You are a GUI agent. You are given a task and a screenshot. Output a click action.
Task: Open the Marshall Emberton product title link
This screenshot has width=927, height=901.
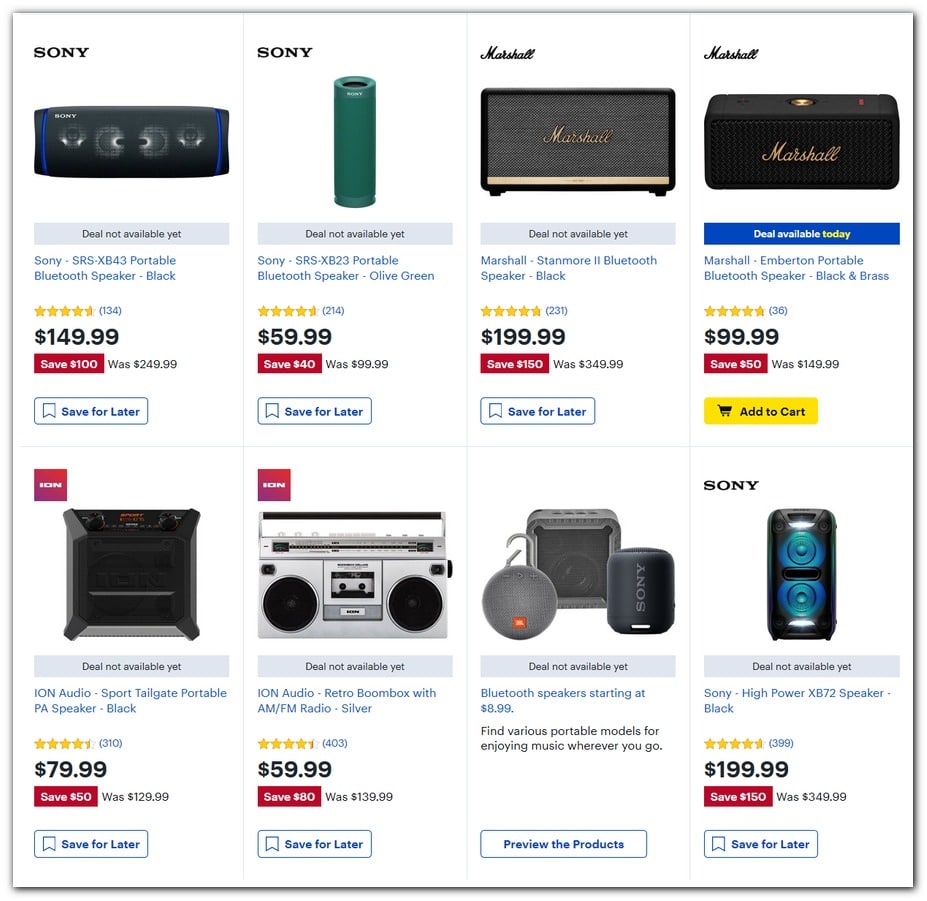(x=796, y=268)
